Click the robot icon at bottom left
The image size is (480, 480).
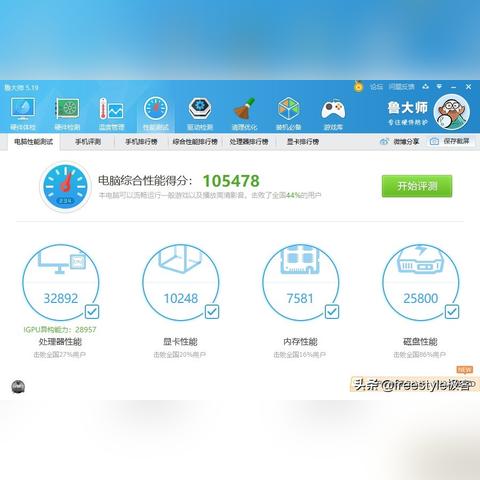[x=18, y=387]
